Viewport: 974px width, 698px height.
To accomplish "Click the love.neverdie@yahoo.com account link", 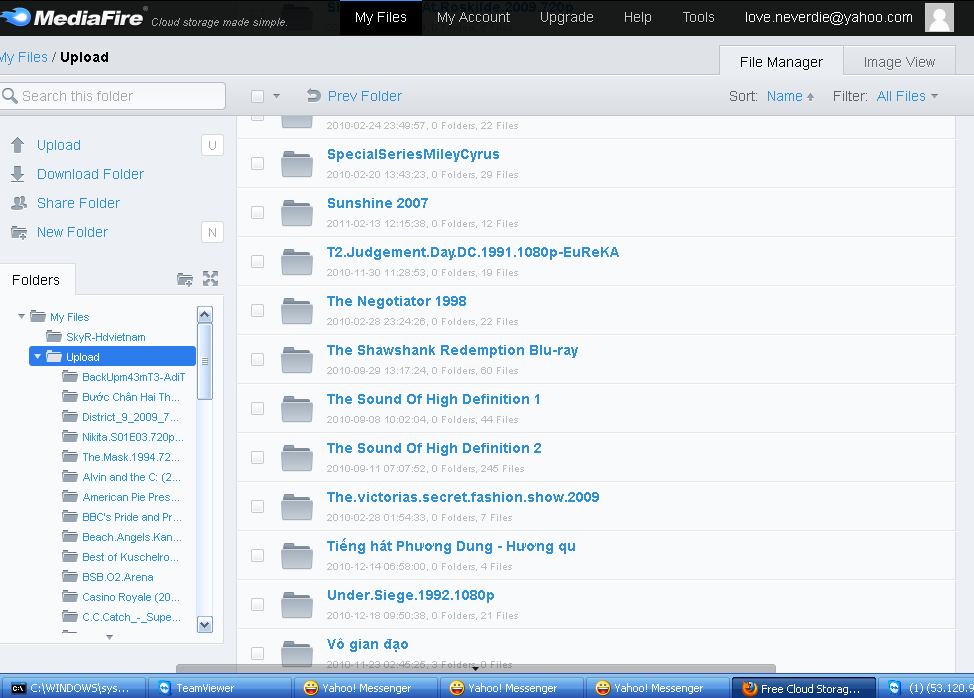I will tap(829, 17).
